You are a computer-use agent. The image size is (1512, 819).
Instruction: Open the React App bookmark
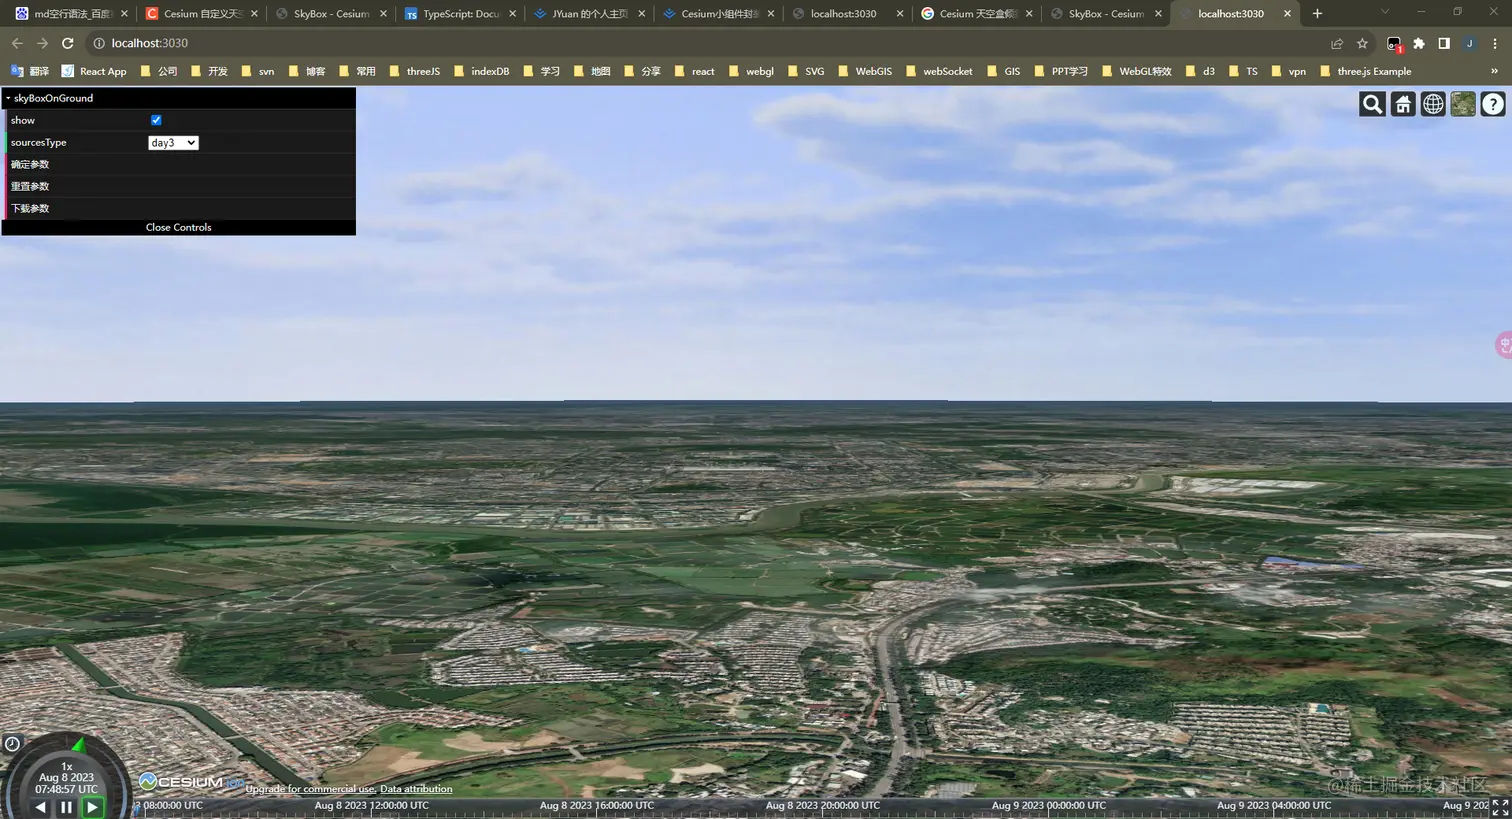click(x=94, y=71)
